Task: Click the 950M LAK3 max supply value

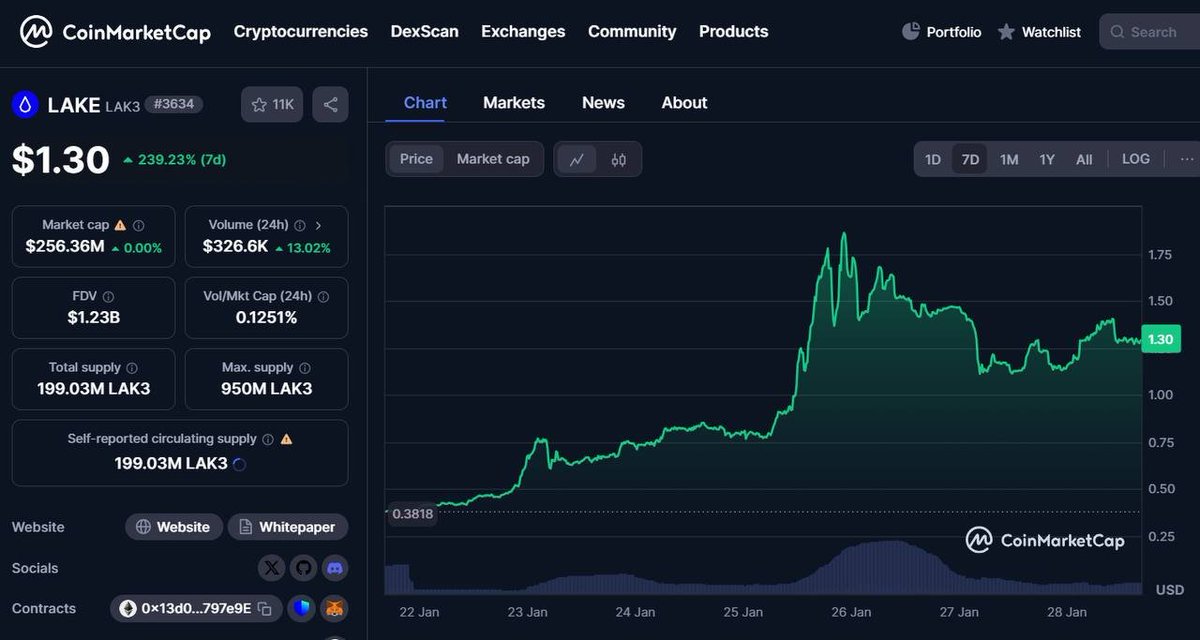Action: point(267,388)
